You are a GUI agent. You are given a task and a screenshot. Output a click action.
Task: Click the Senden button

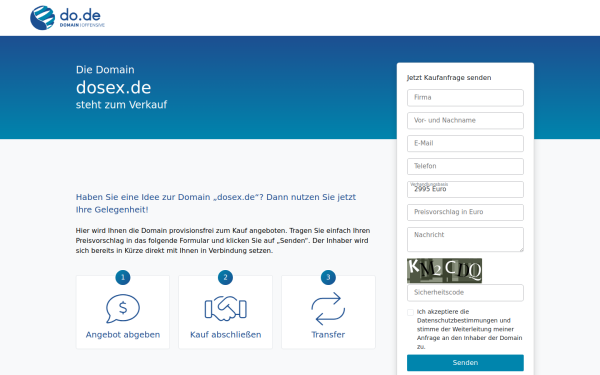(465, 362)
